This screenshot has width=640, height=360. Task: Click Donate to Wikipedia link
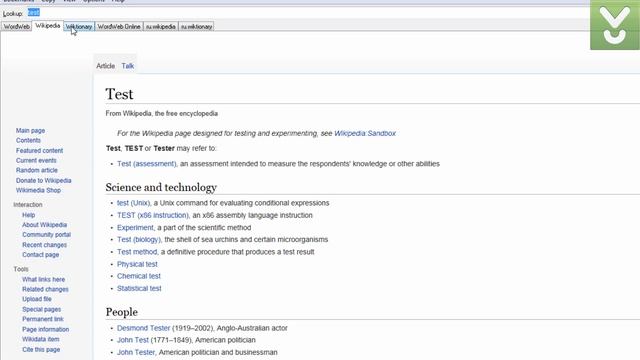(x=43, y=180)
